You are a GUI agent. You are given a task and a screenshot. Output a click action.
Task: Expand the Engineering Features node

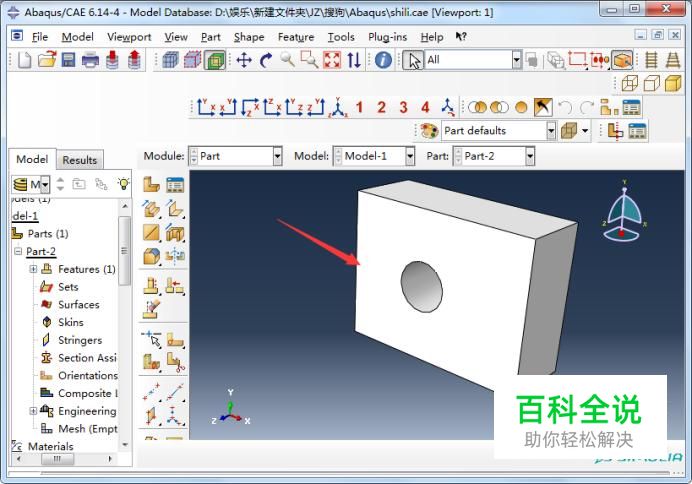pos(33,411)
